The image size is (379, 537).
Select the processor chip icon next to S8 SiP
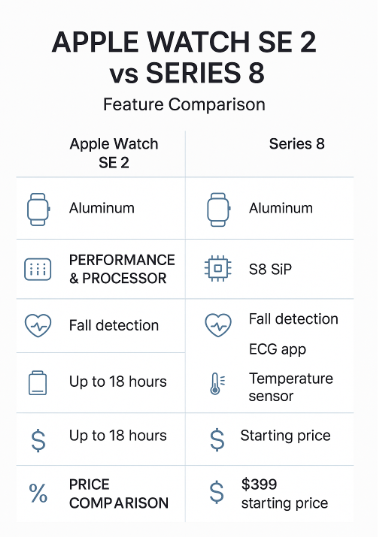(218, 268)
